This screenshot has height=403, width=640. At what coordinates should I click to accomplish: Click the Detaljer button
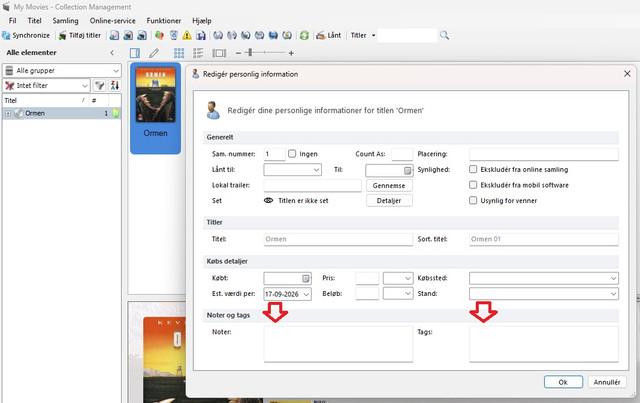(389, 200)
